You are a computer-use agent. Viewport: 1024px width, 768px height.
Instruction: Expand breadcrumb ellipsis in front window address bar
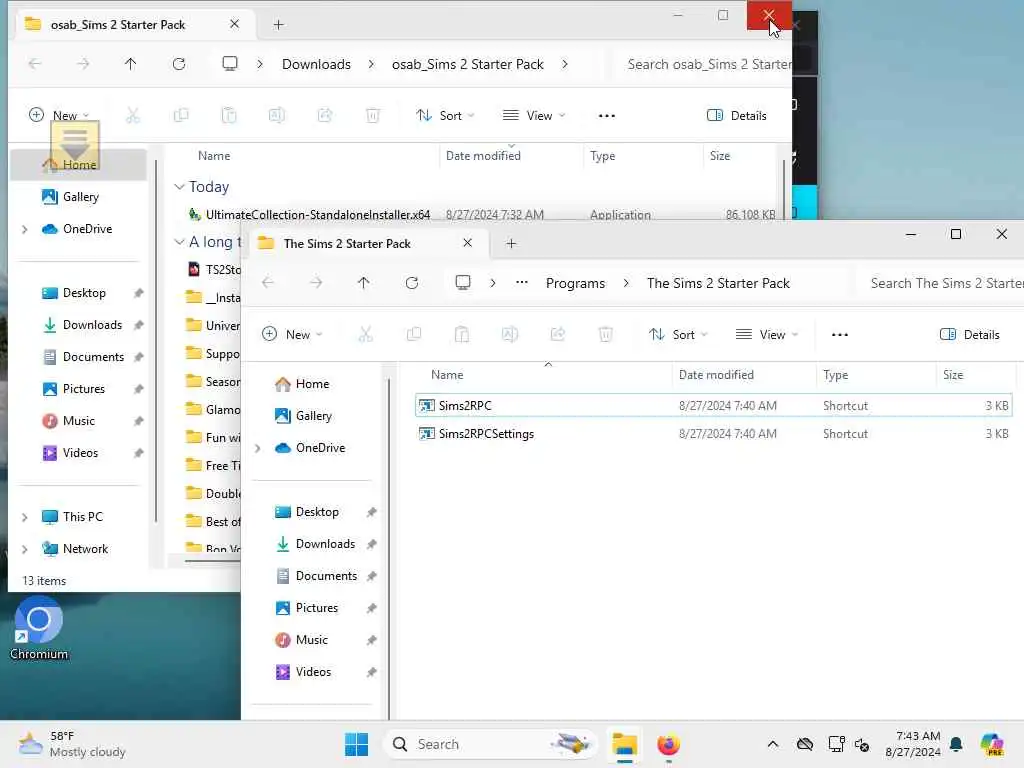pyautogui.click(x=521, y=283)
